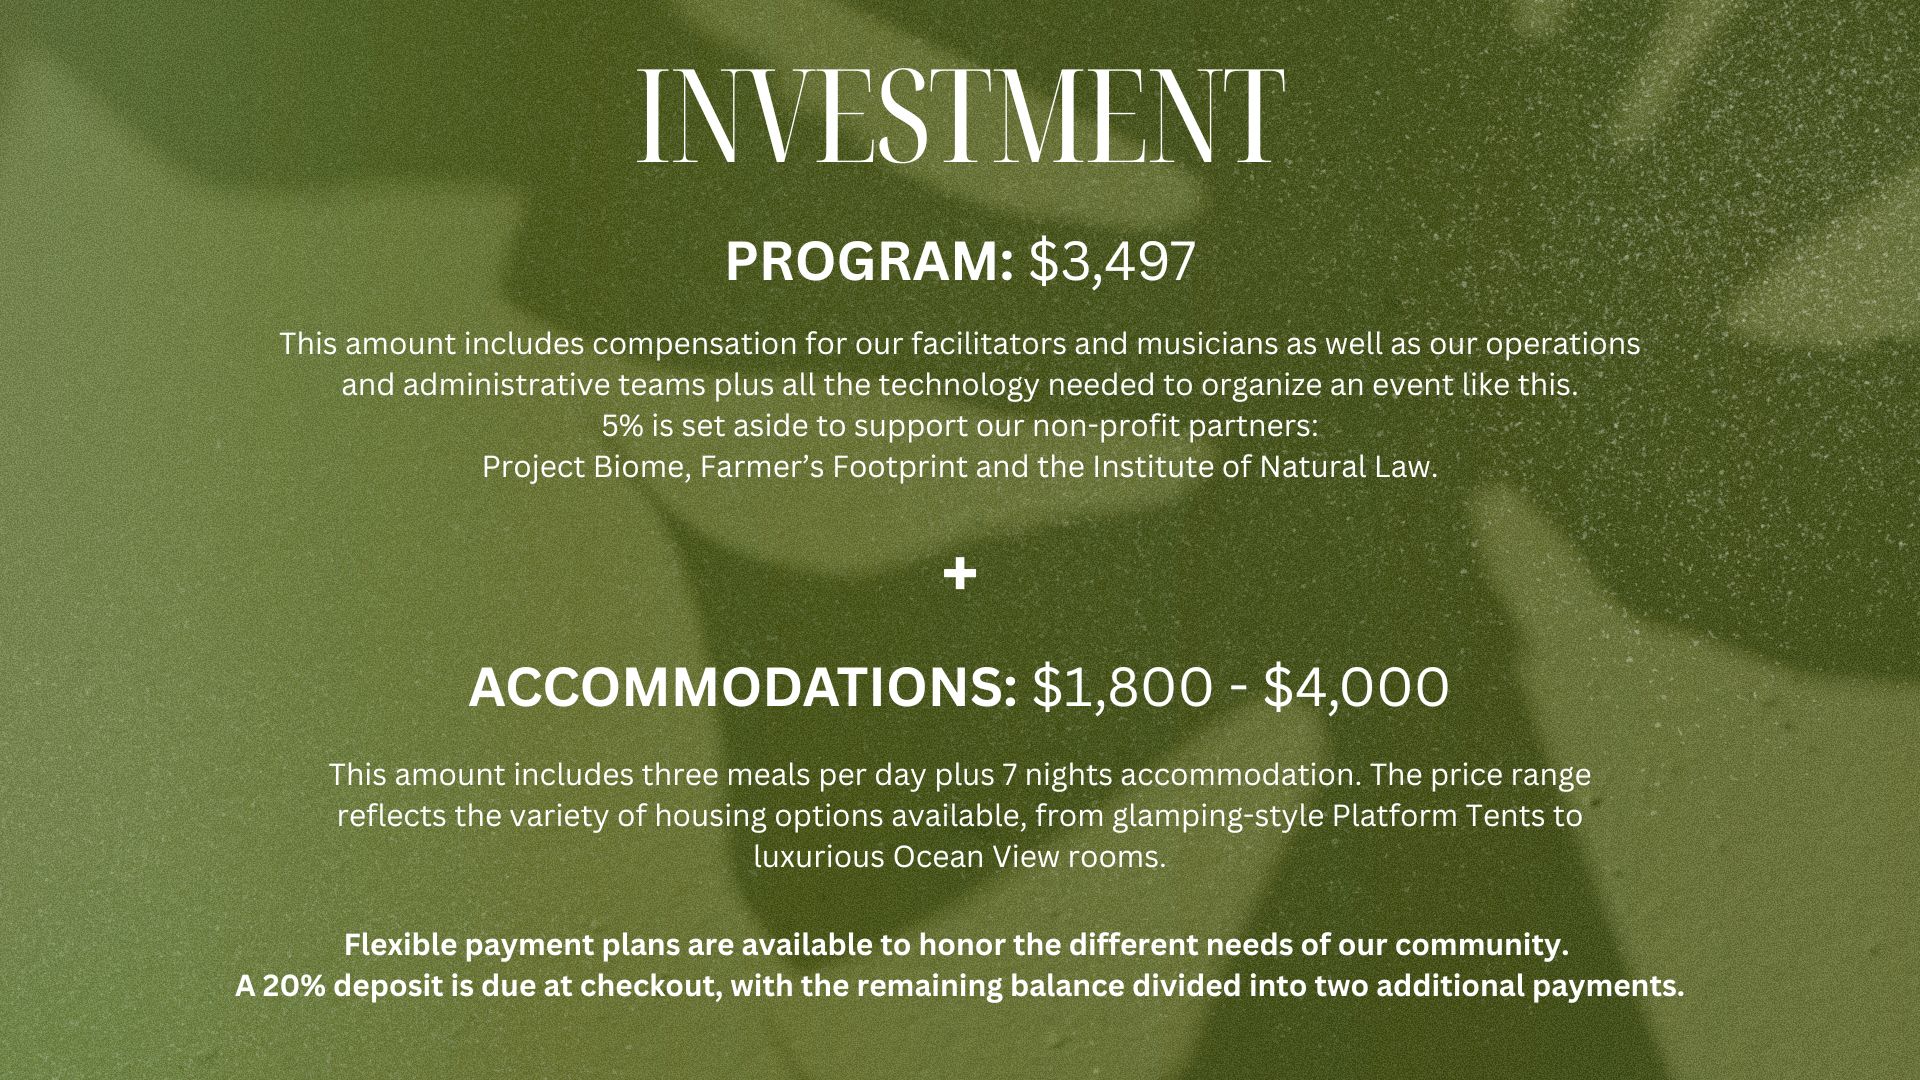Select the $3,497 program price
The width and height of the screenshot is (1920, 1080).
pos(1112,262)
